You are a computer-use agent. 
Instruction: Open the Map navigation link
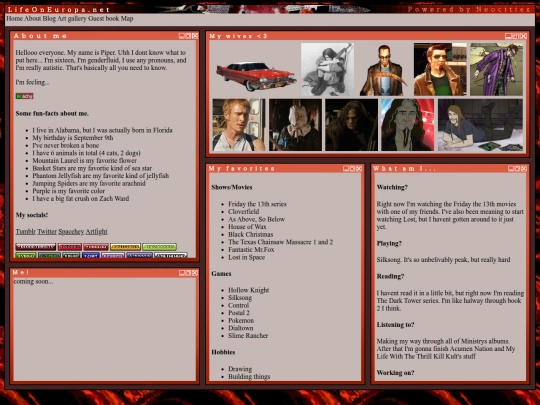click(x=127, y=19)
